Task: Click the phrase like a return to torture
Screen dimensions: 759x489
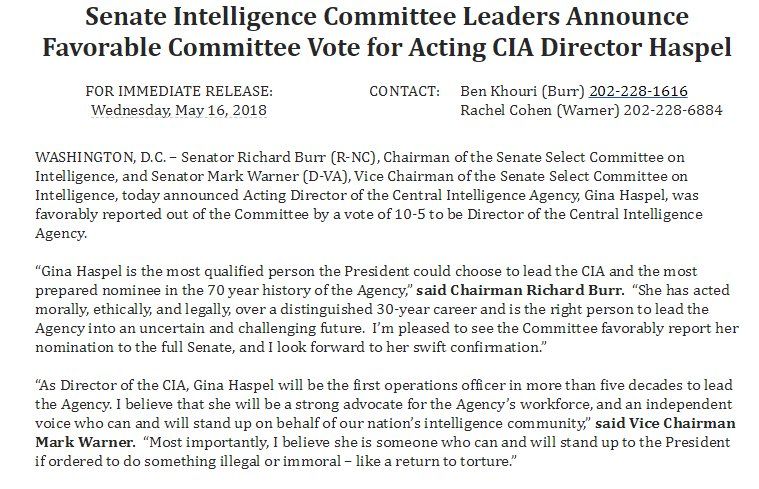Action: [x=434, y=461]
